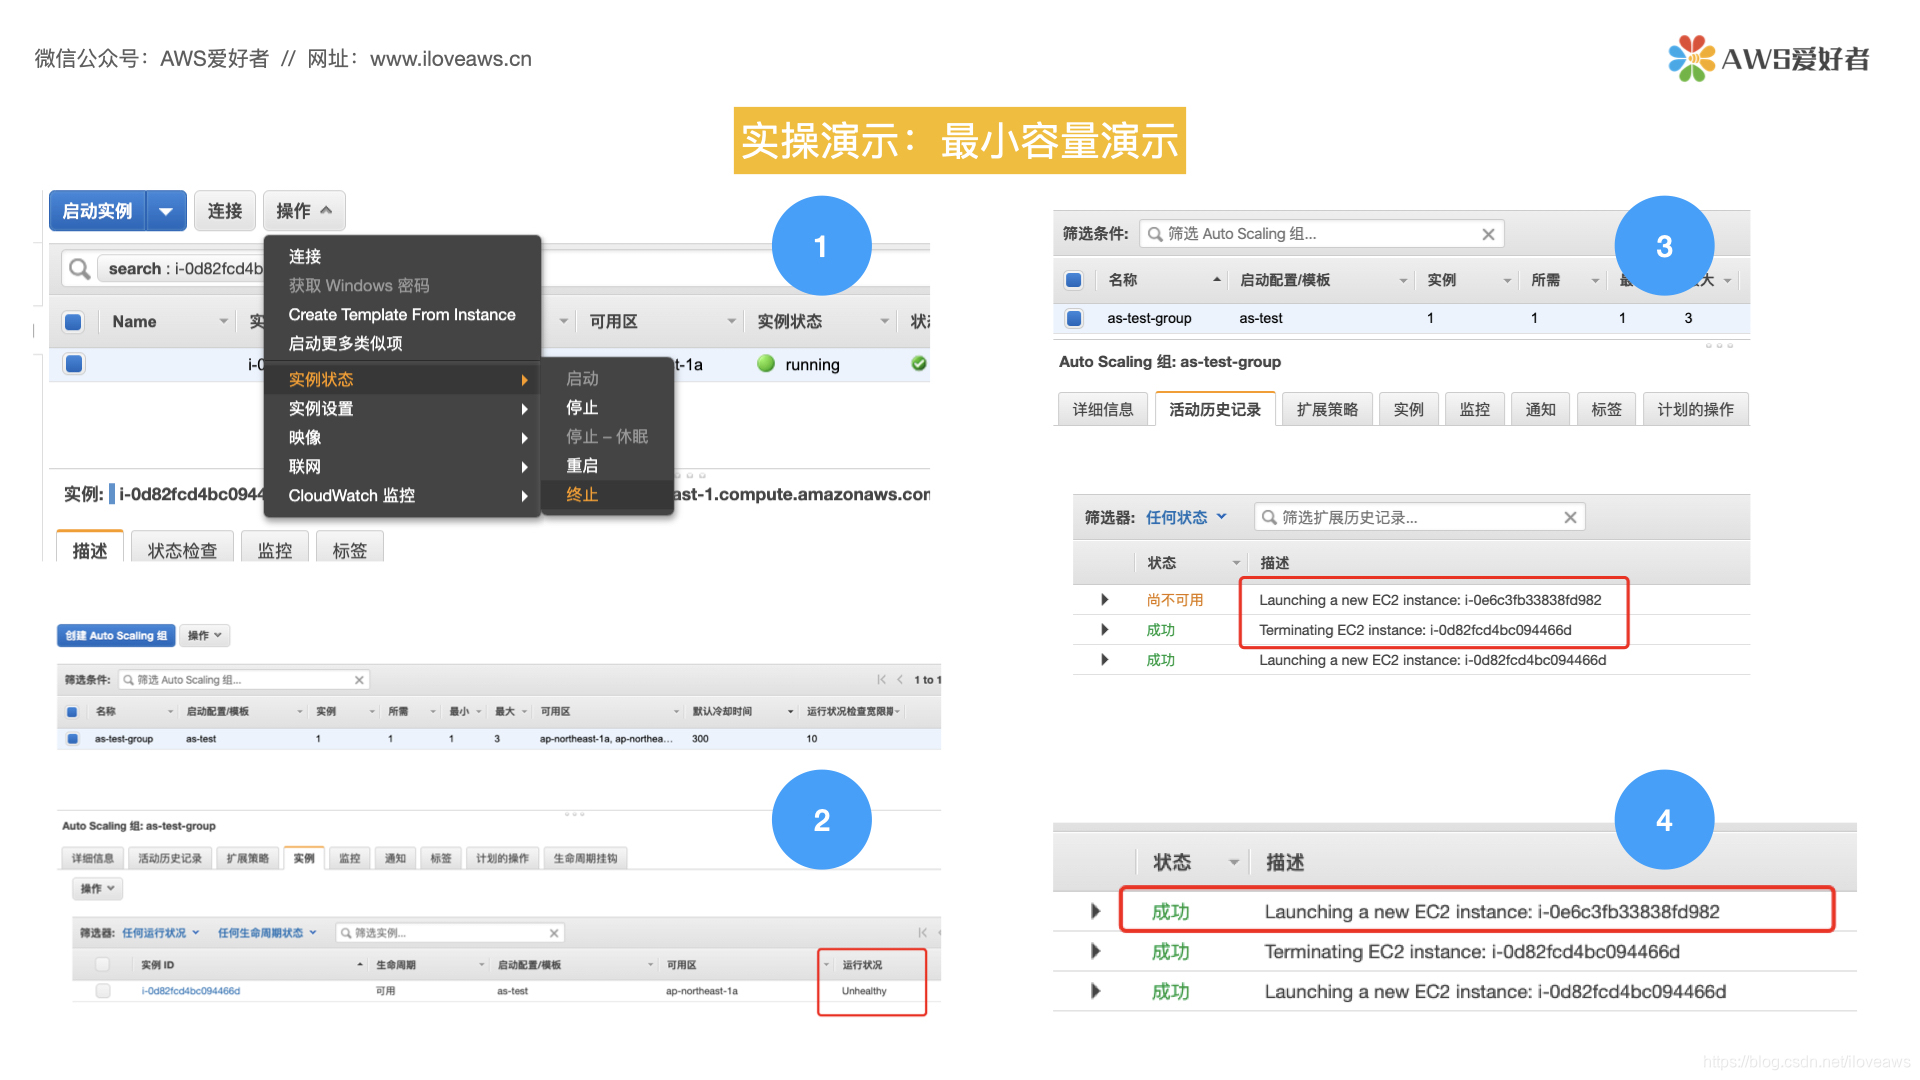This screenshot has height=1080, width=1920.
Task: Expand third activity row in history list
Action: click(x=1102, y=663)
